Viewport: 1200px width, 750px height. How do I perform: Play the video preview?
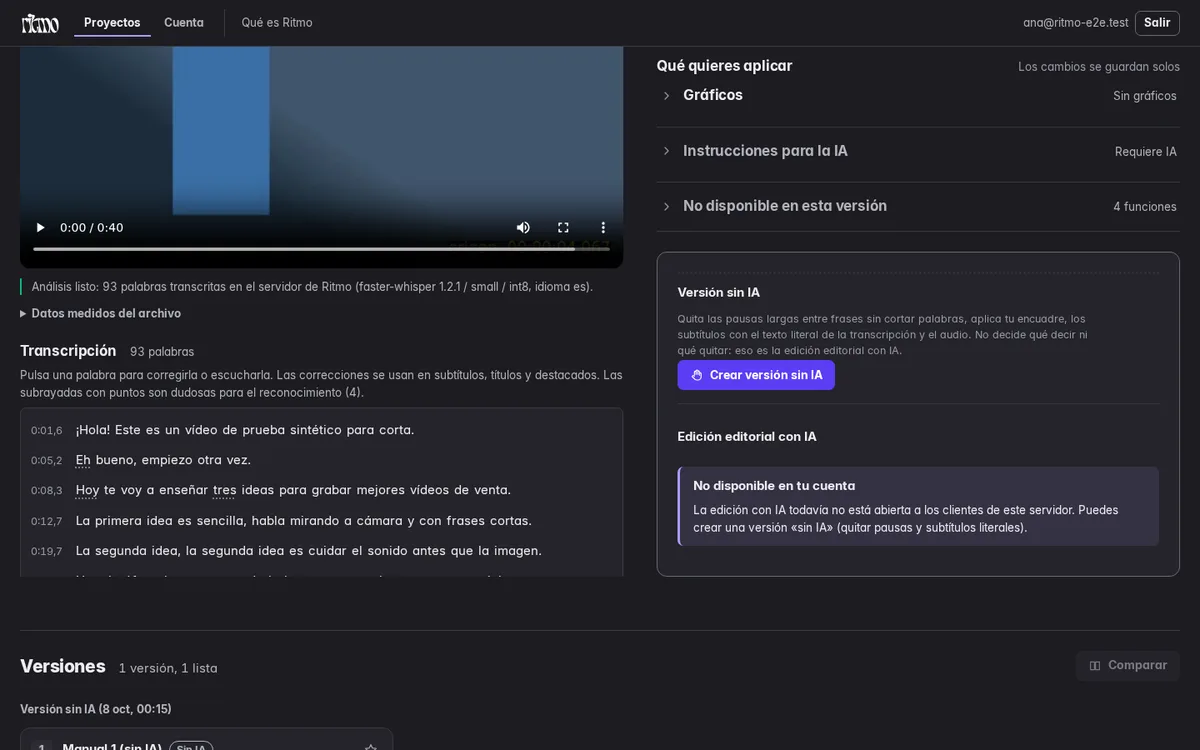pos(40,228)
